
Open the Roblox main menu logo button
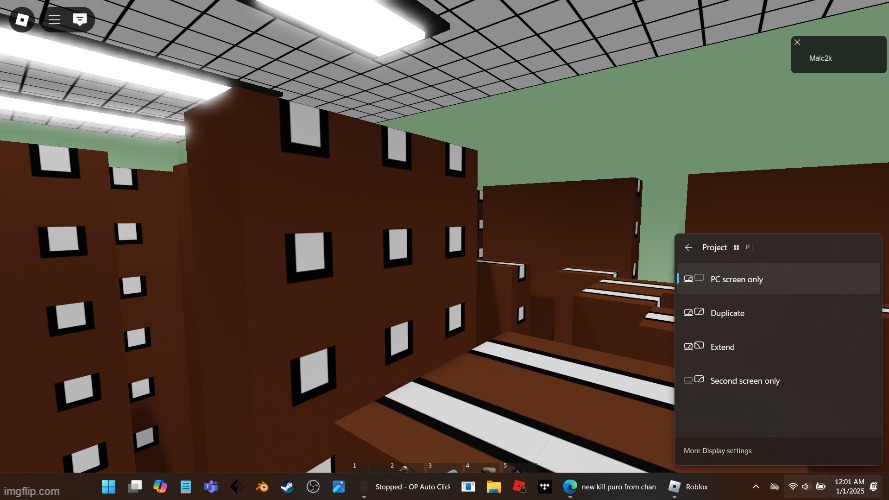tap(22, 20)
